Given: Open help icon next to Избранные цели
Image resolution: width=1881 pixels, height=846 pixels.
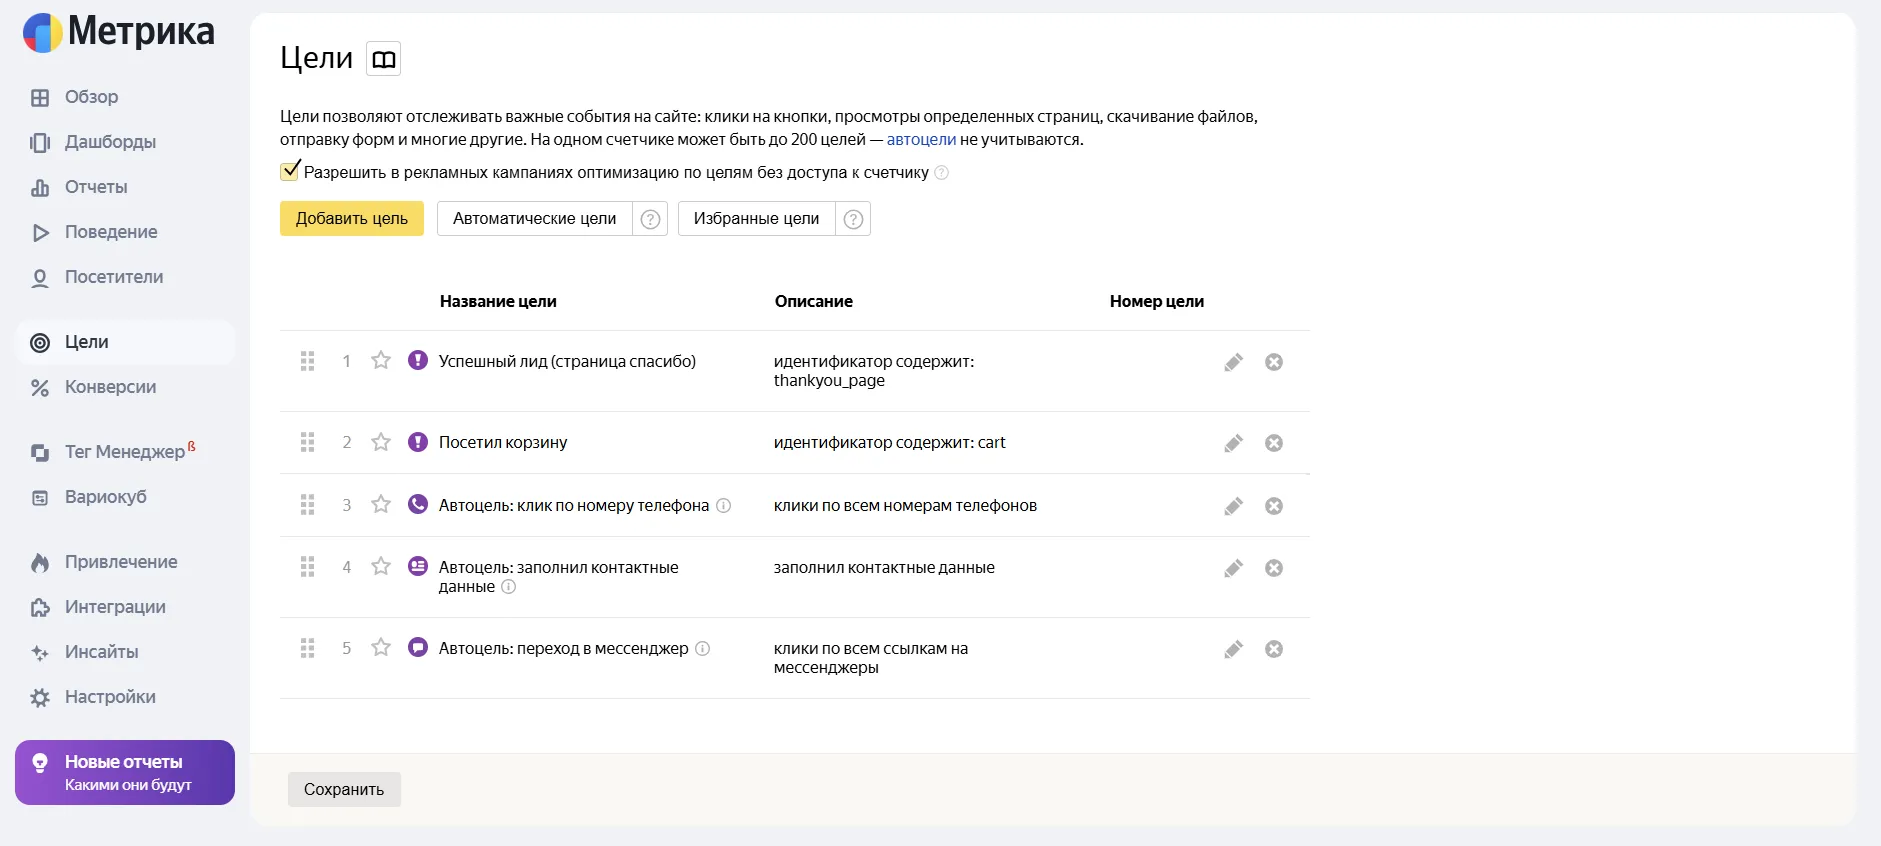Looking at the screenshot, I should 853,219.
